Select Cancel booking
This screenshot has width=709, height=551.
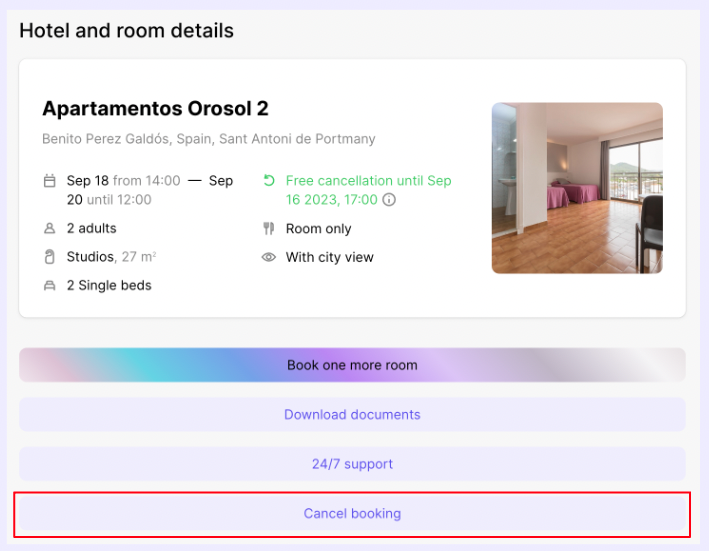click(352, 513)
